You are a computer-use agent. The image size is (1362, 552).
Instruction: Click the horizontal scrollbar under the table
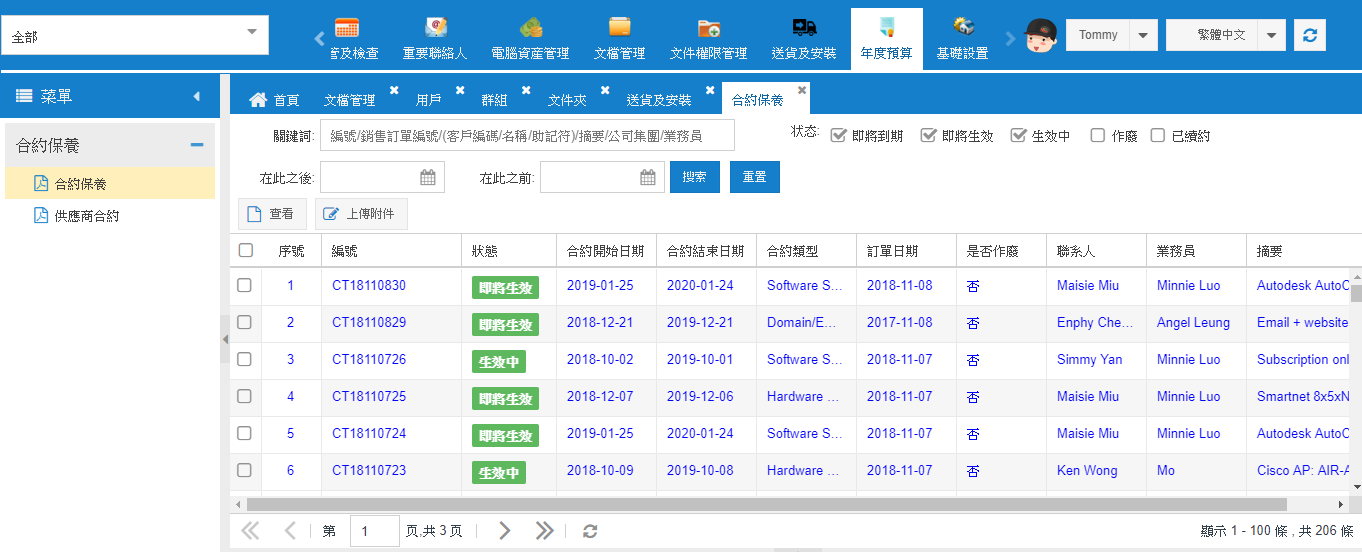point(700,504)
